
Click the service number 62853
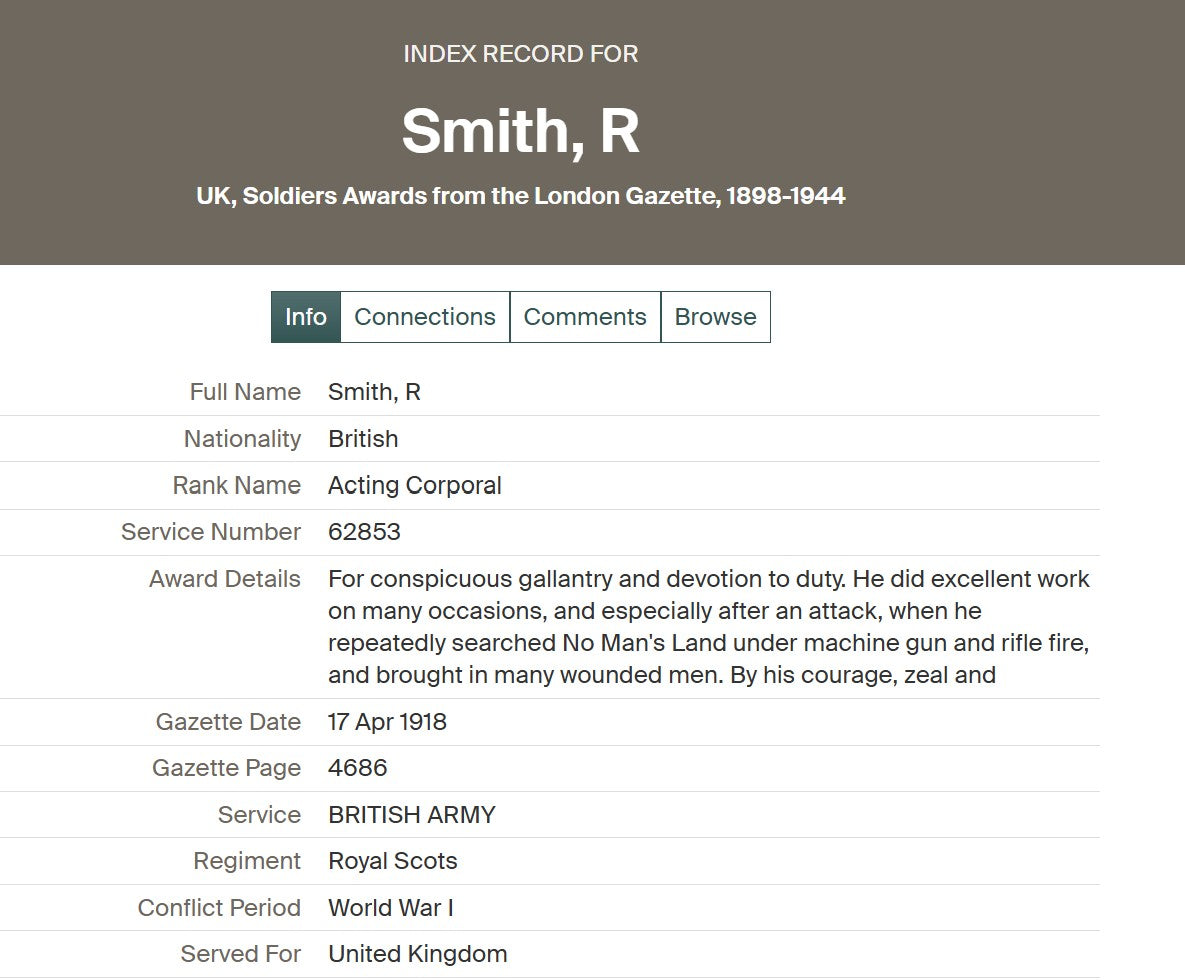pyautogui.click(x=364, y=532)
